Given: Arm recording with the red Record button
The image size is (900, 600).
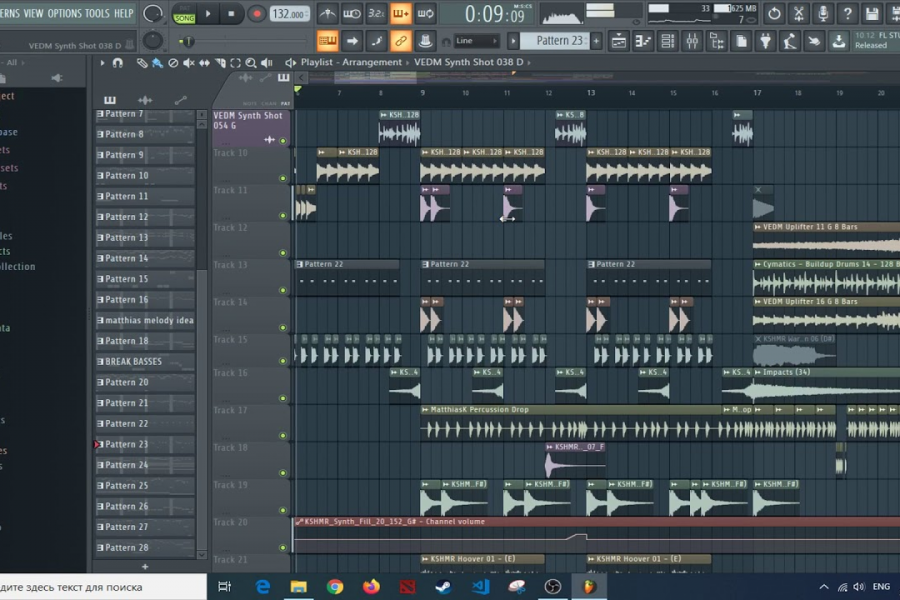Looking at the screenshot, I should pos(256,14).
